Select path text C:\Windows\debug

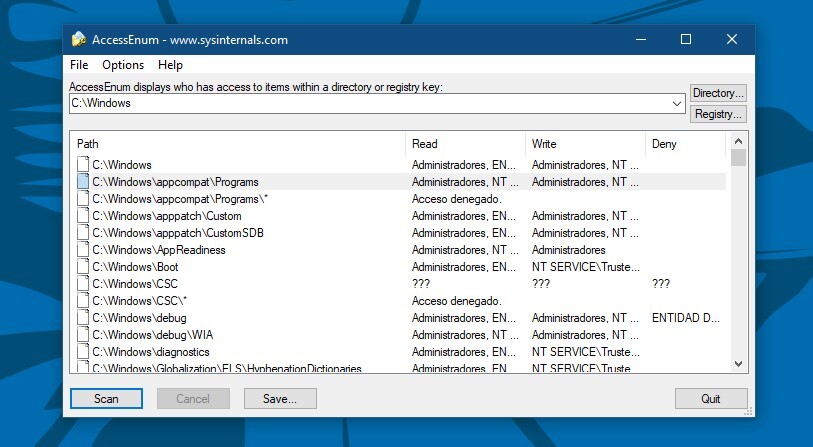coord(139,318)
